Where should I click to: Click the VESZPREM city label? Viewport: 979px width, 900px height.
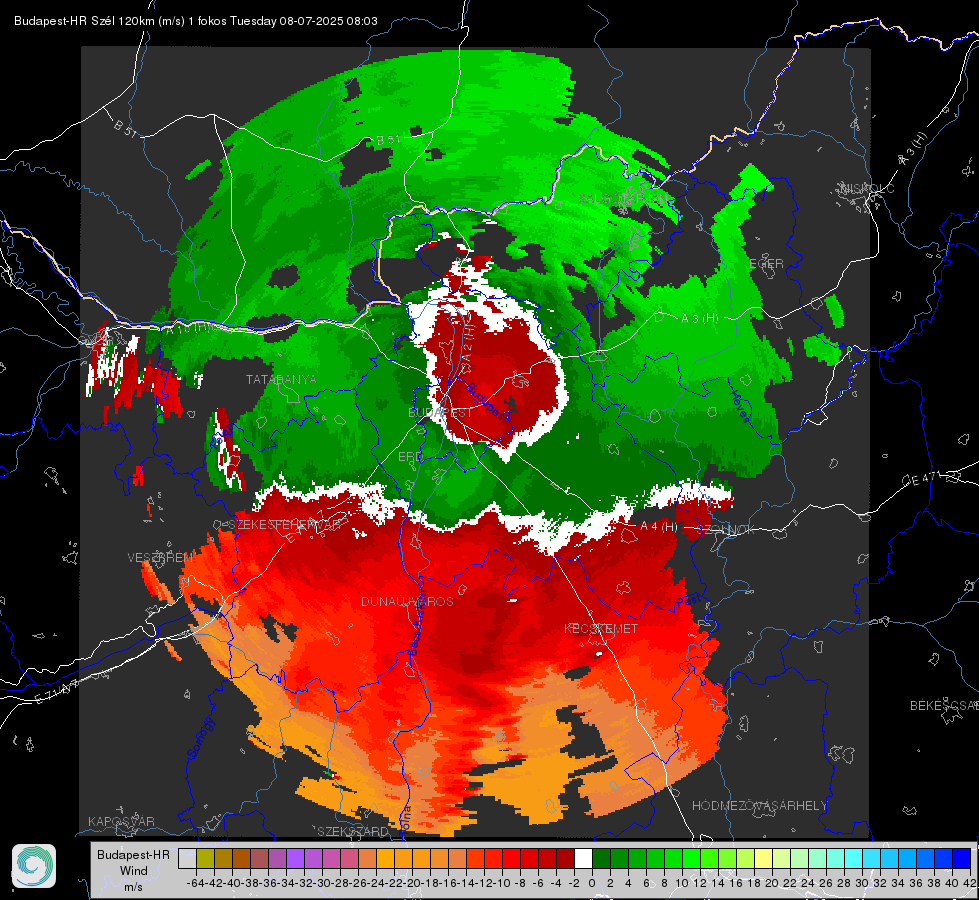coord(160,558)
